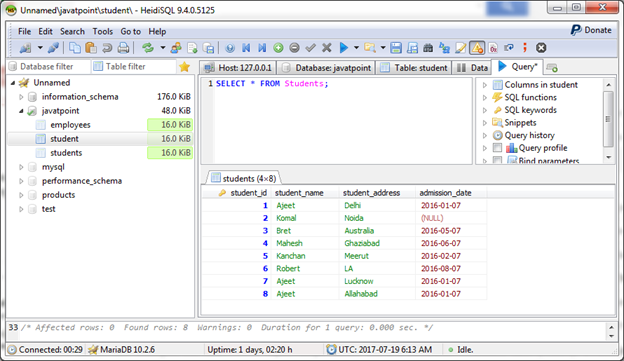Expand Query history helper node
624x361 pixels.
(x=485, y=135)
